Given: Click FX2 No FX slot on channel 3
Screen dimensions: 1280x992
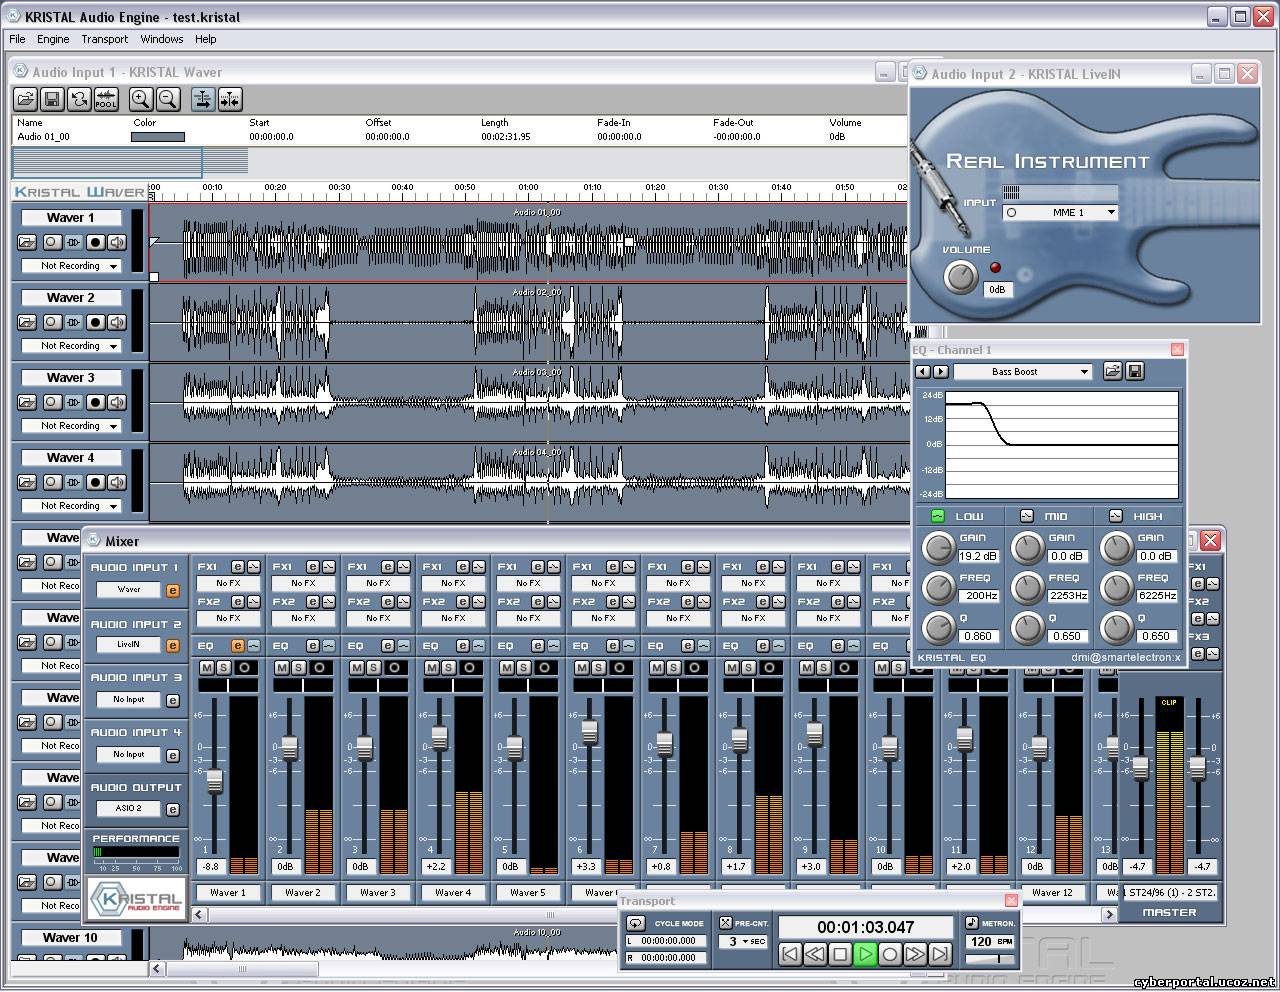Looking at the screenshot, I should 378,618.
